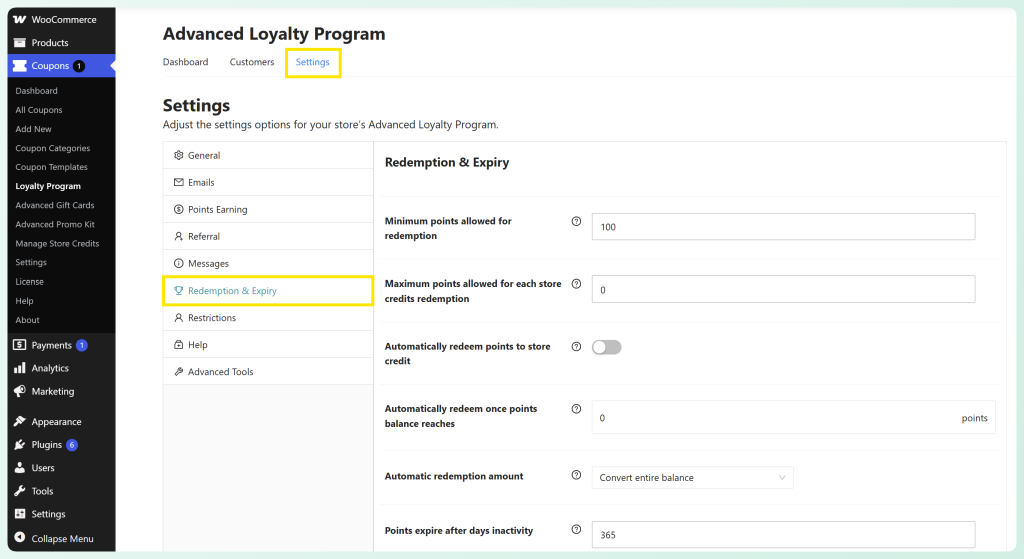This screenshot has width=1024, height=559.
Task: Open help tooltip for Points expire after days
Action: point(576,530)
